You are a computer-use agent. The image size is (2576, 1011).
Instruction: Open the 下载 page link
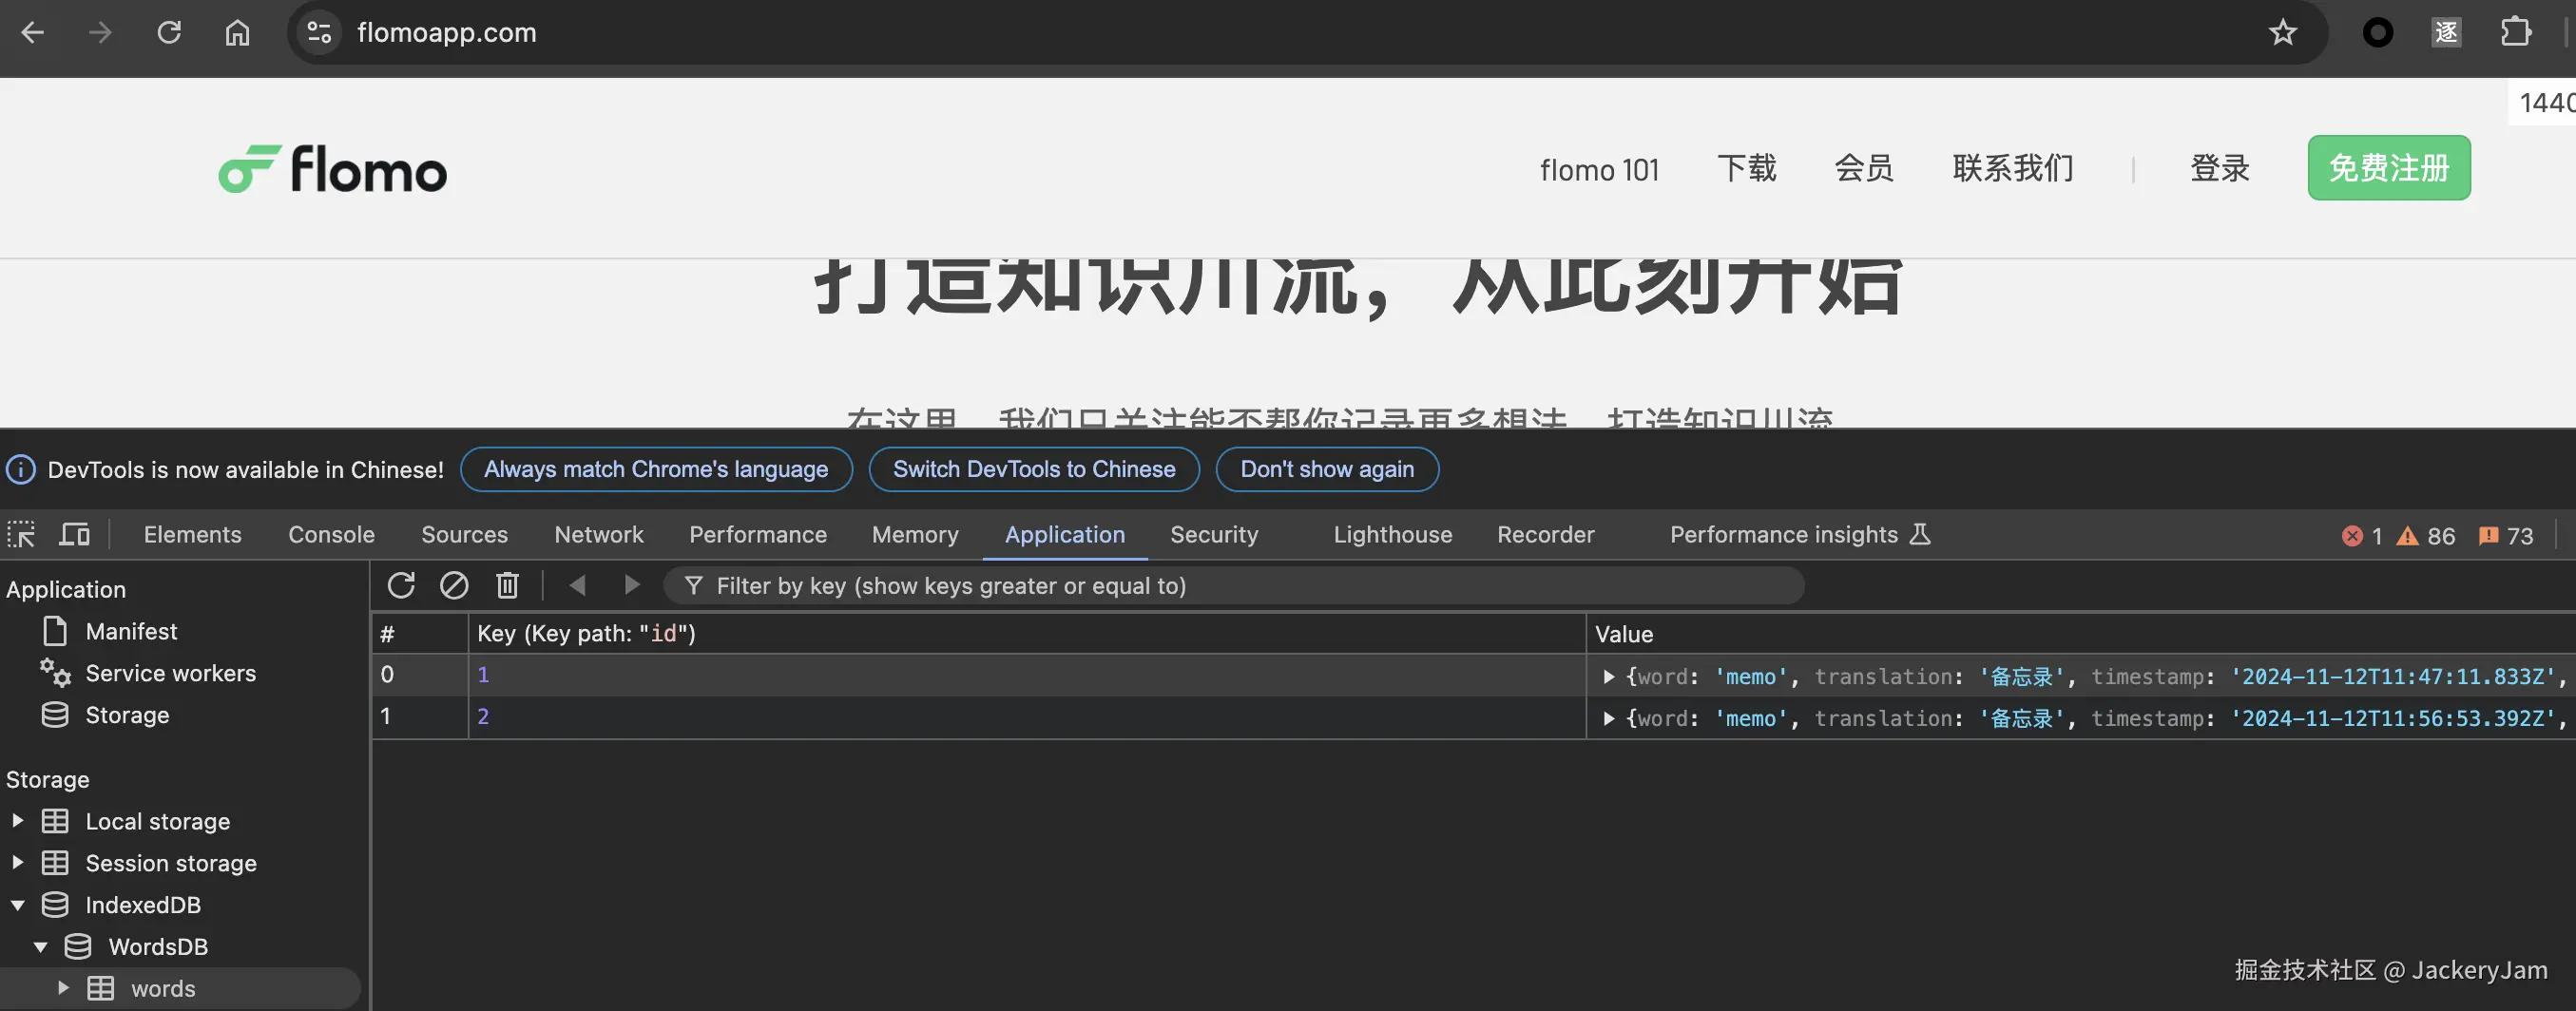click(1746, 168)
